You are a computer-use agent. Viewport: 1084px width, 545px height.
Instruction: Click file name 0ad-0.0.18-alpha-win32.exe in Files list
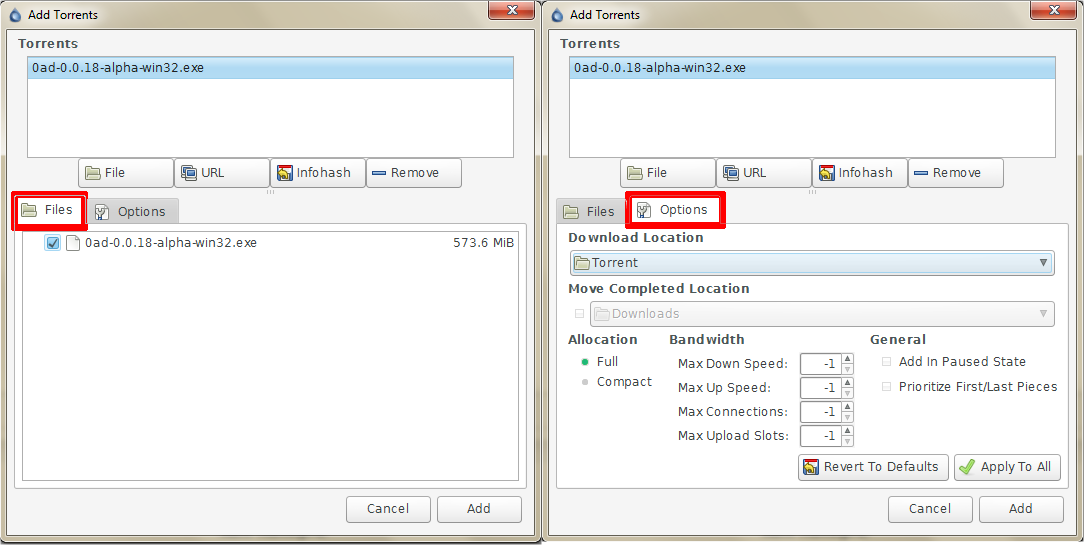coord(171,243)
